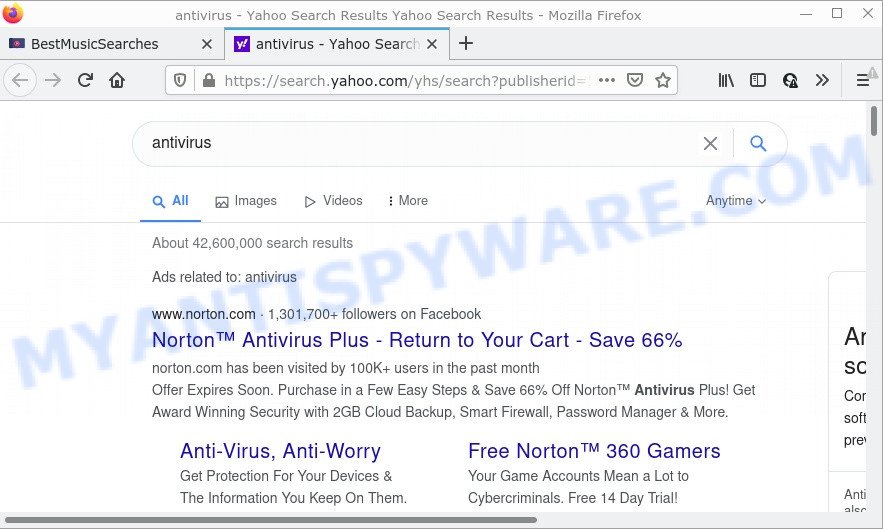
Task: Open a new tab
Action: point(466,43)
